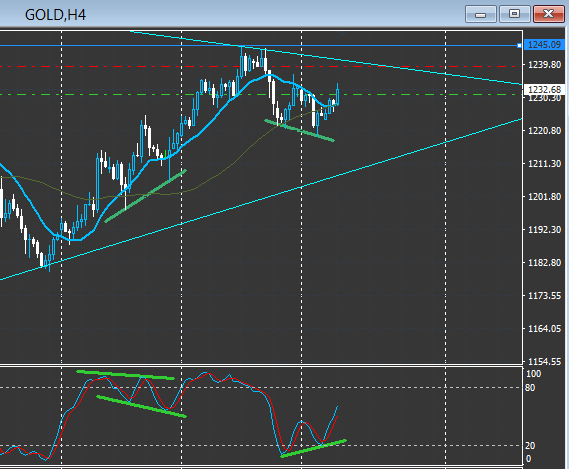Select the blue horizontal line at 1245.09
Viewport: 569px width, 469px height.
tap(254, 46)
